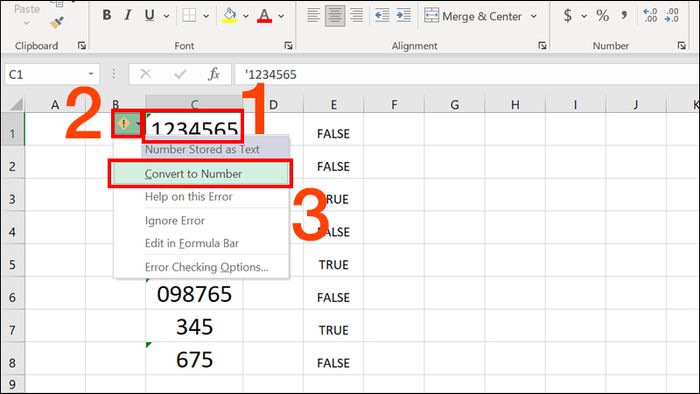The width and height of the screenshot is (700, 394).
Task: Select column G header
Action: 454,104
